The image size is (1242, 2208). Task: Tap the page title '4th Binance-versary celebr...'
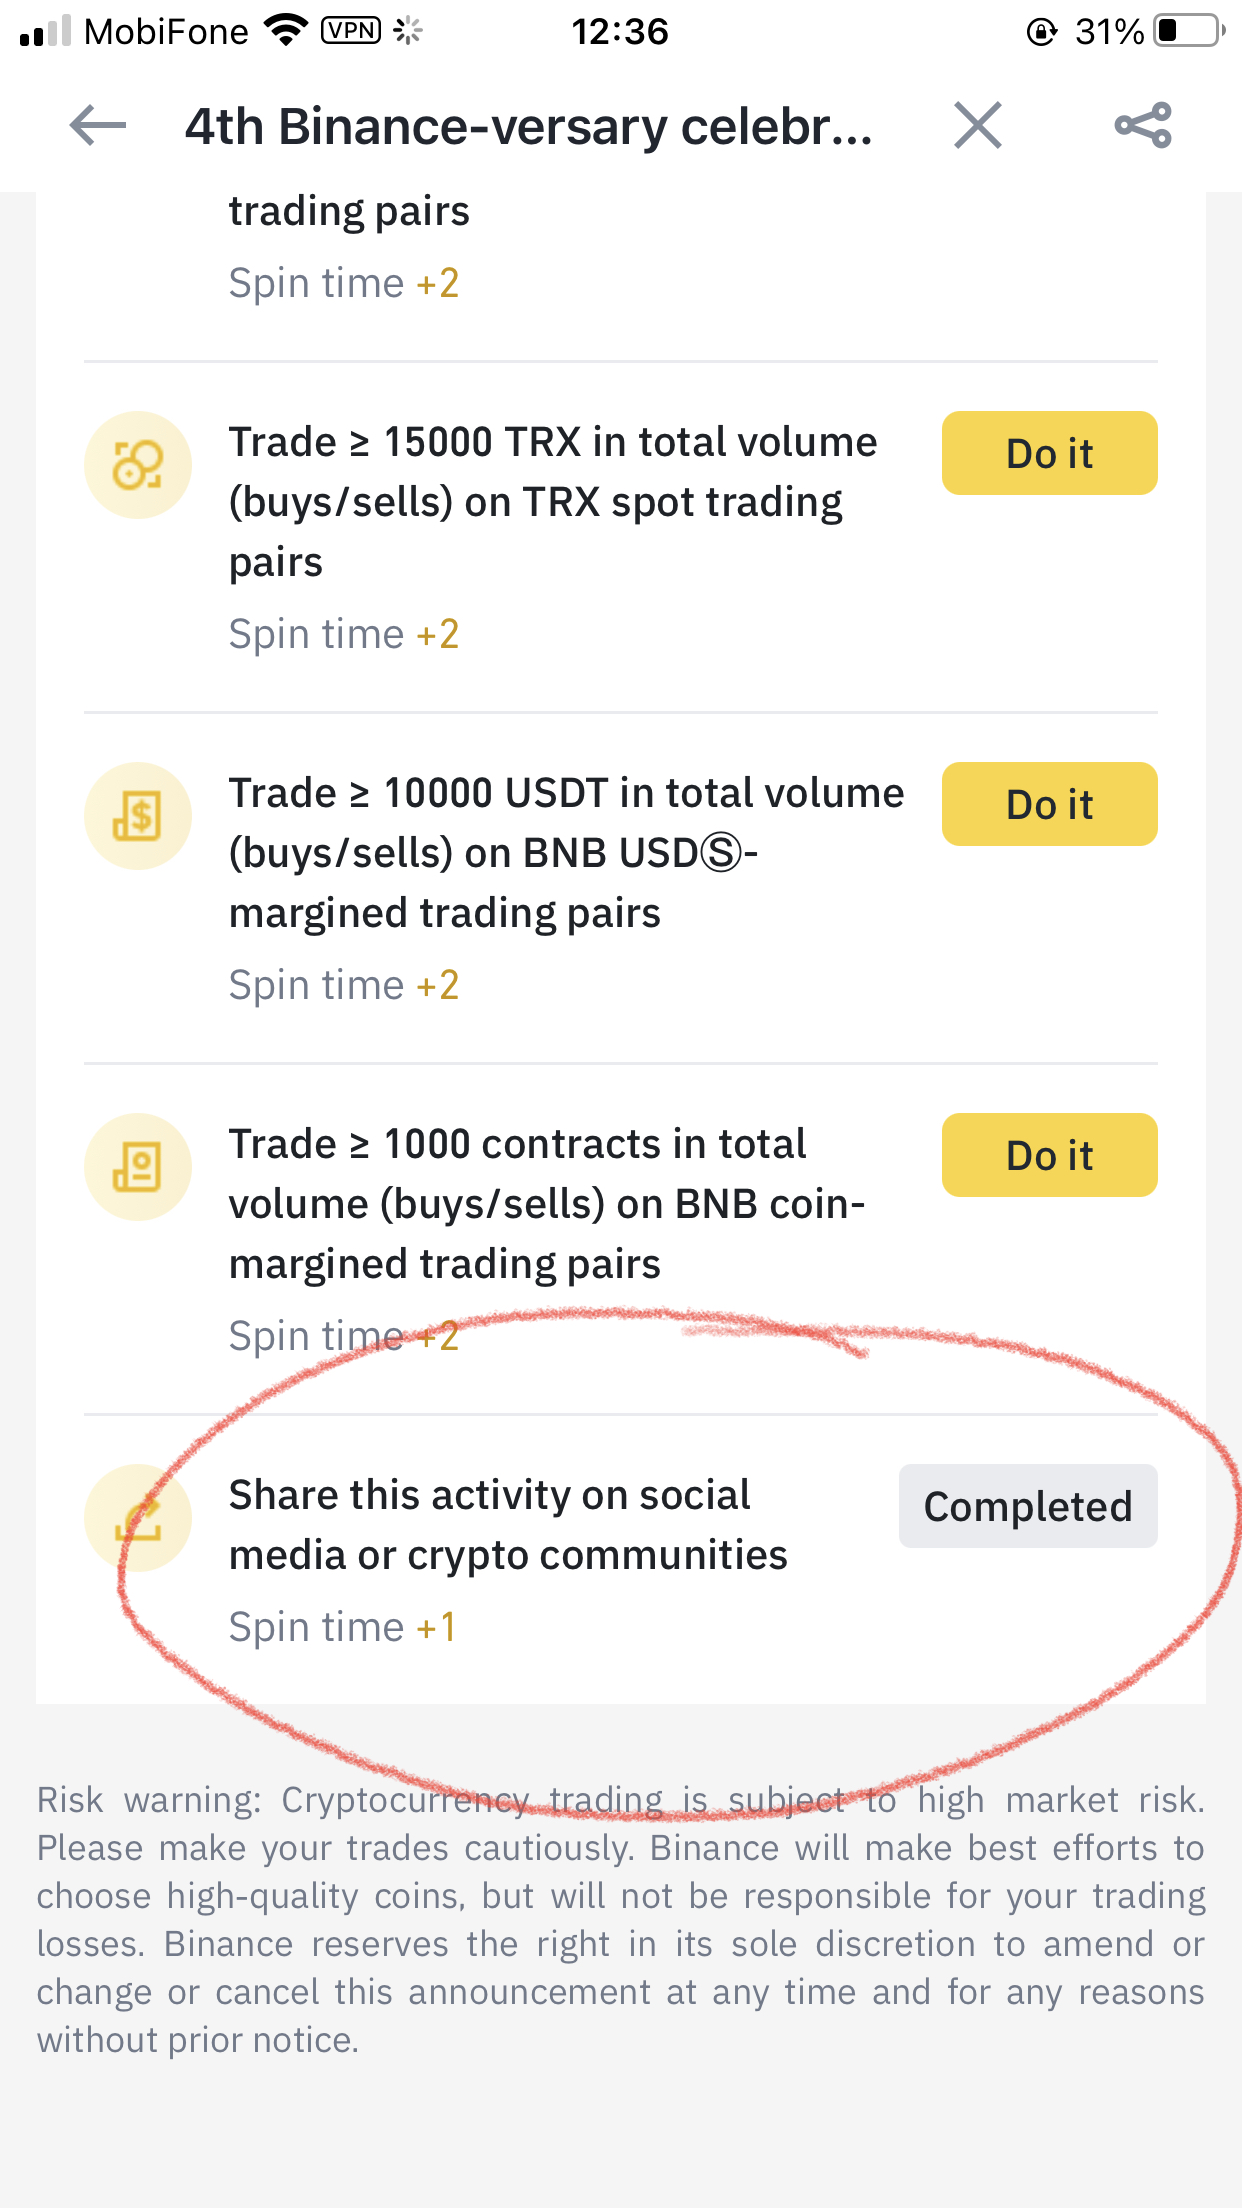click(x=528, y=127)
